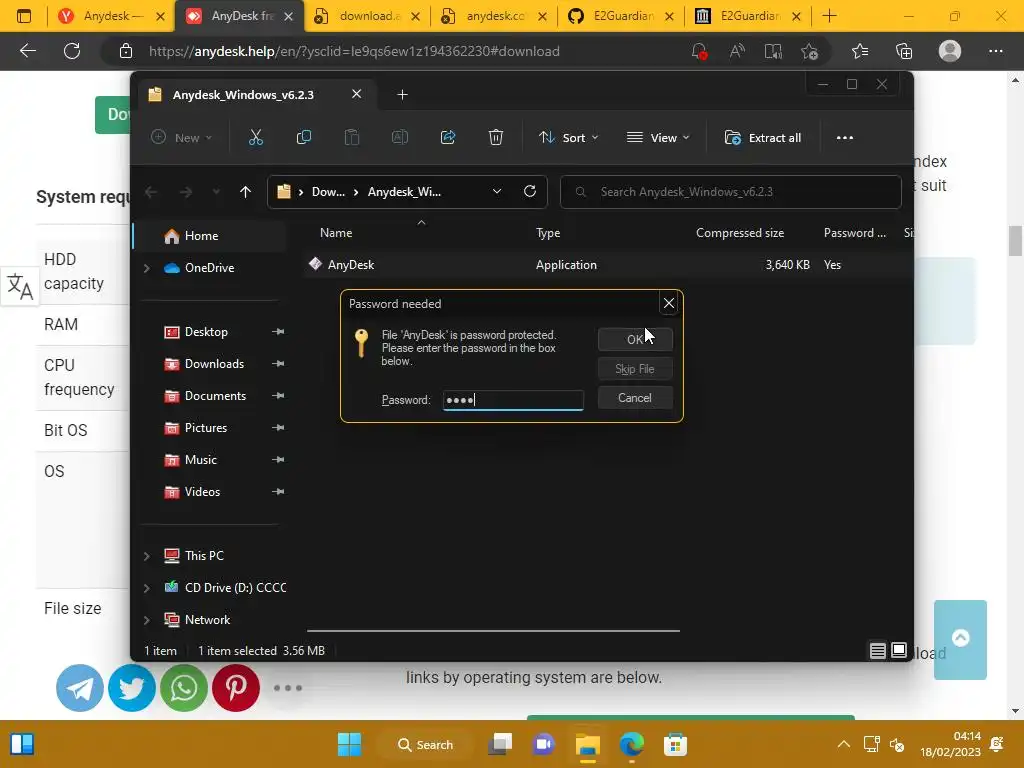1024x768 pixels.
Task: Close the Anydesk_Windows_v6.2.3 Explorer tab
Action: pyautogui.click(x=357, y=94)
